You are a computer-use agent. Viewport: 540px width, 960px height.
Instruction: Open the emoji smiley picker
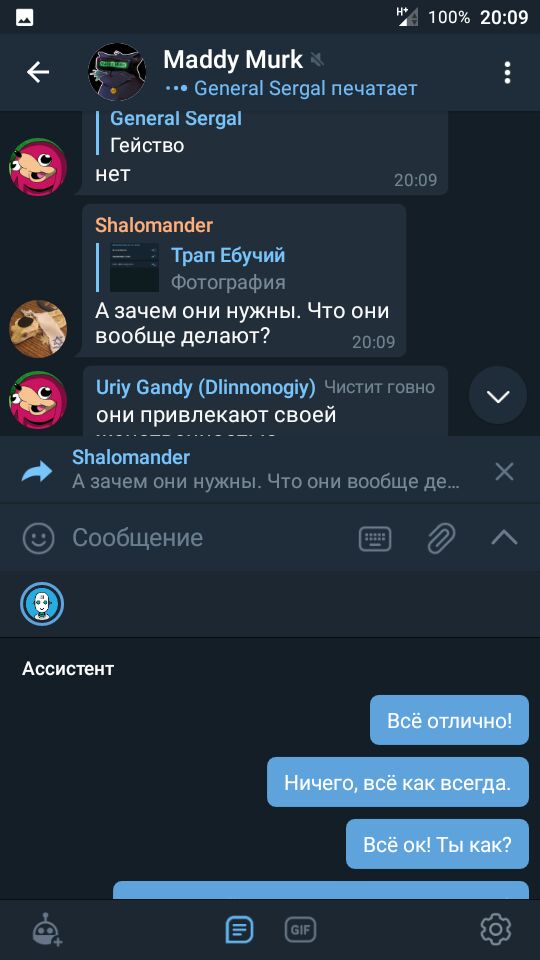tap(39, 538)
